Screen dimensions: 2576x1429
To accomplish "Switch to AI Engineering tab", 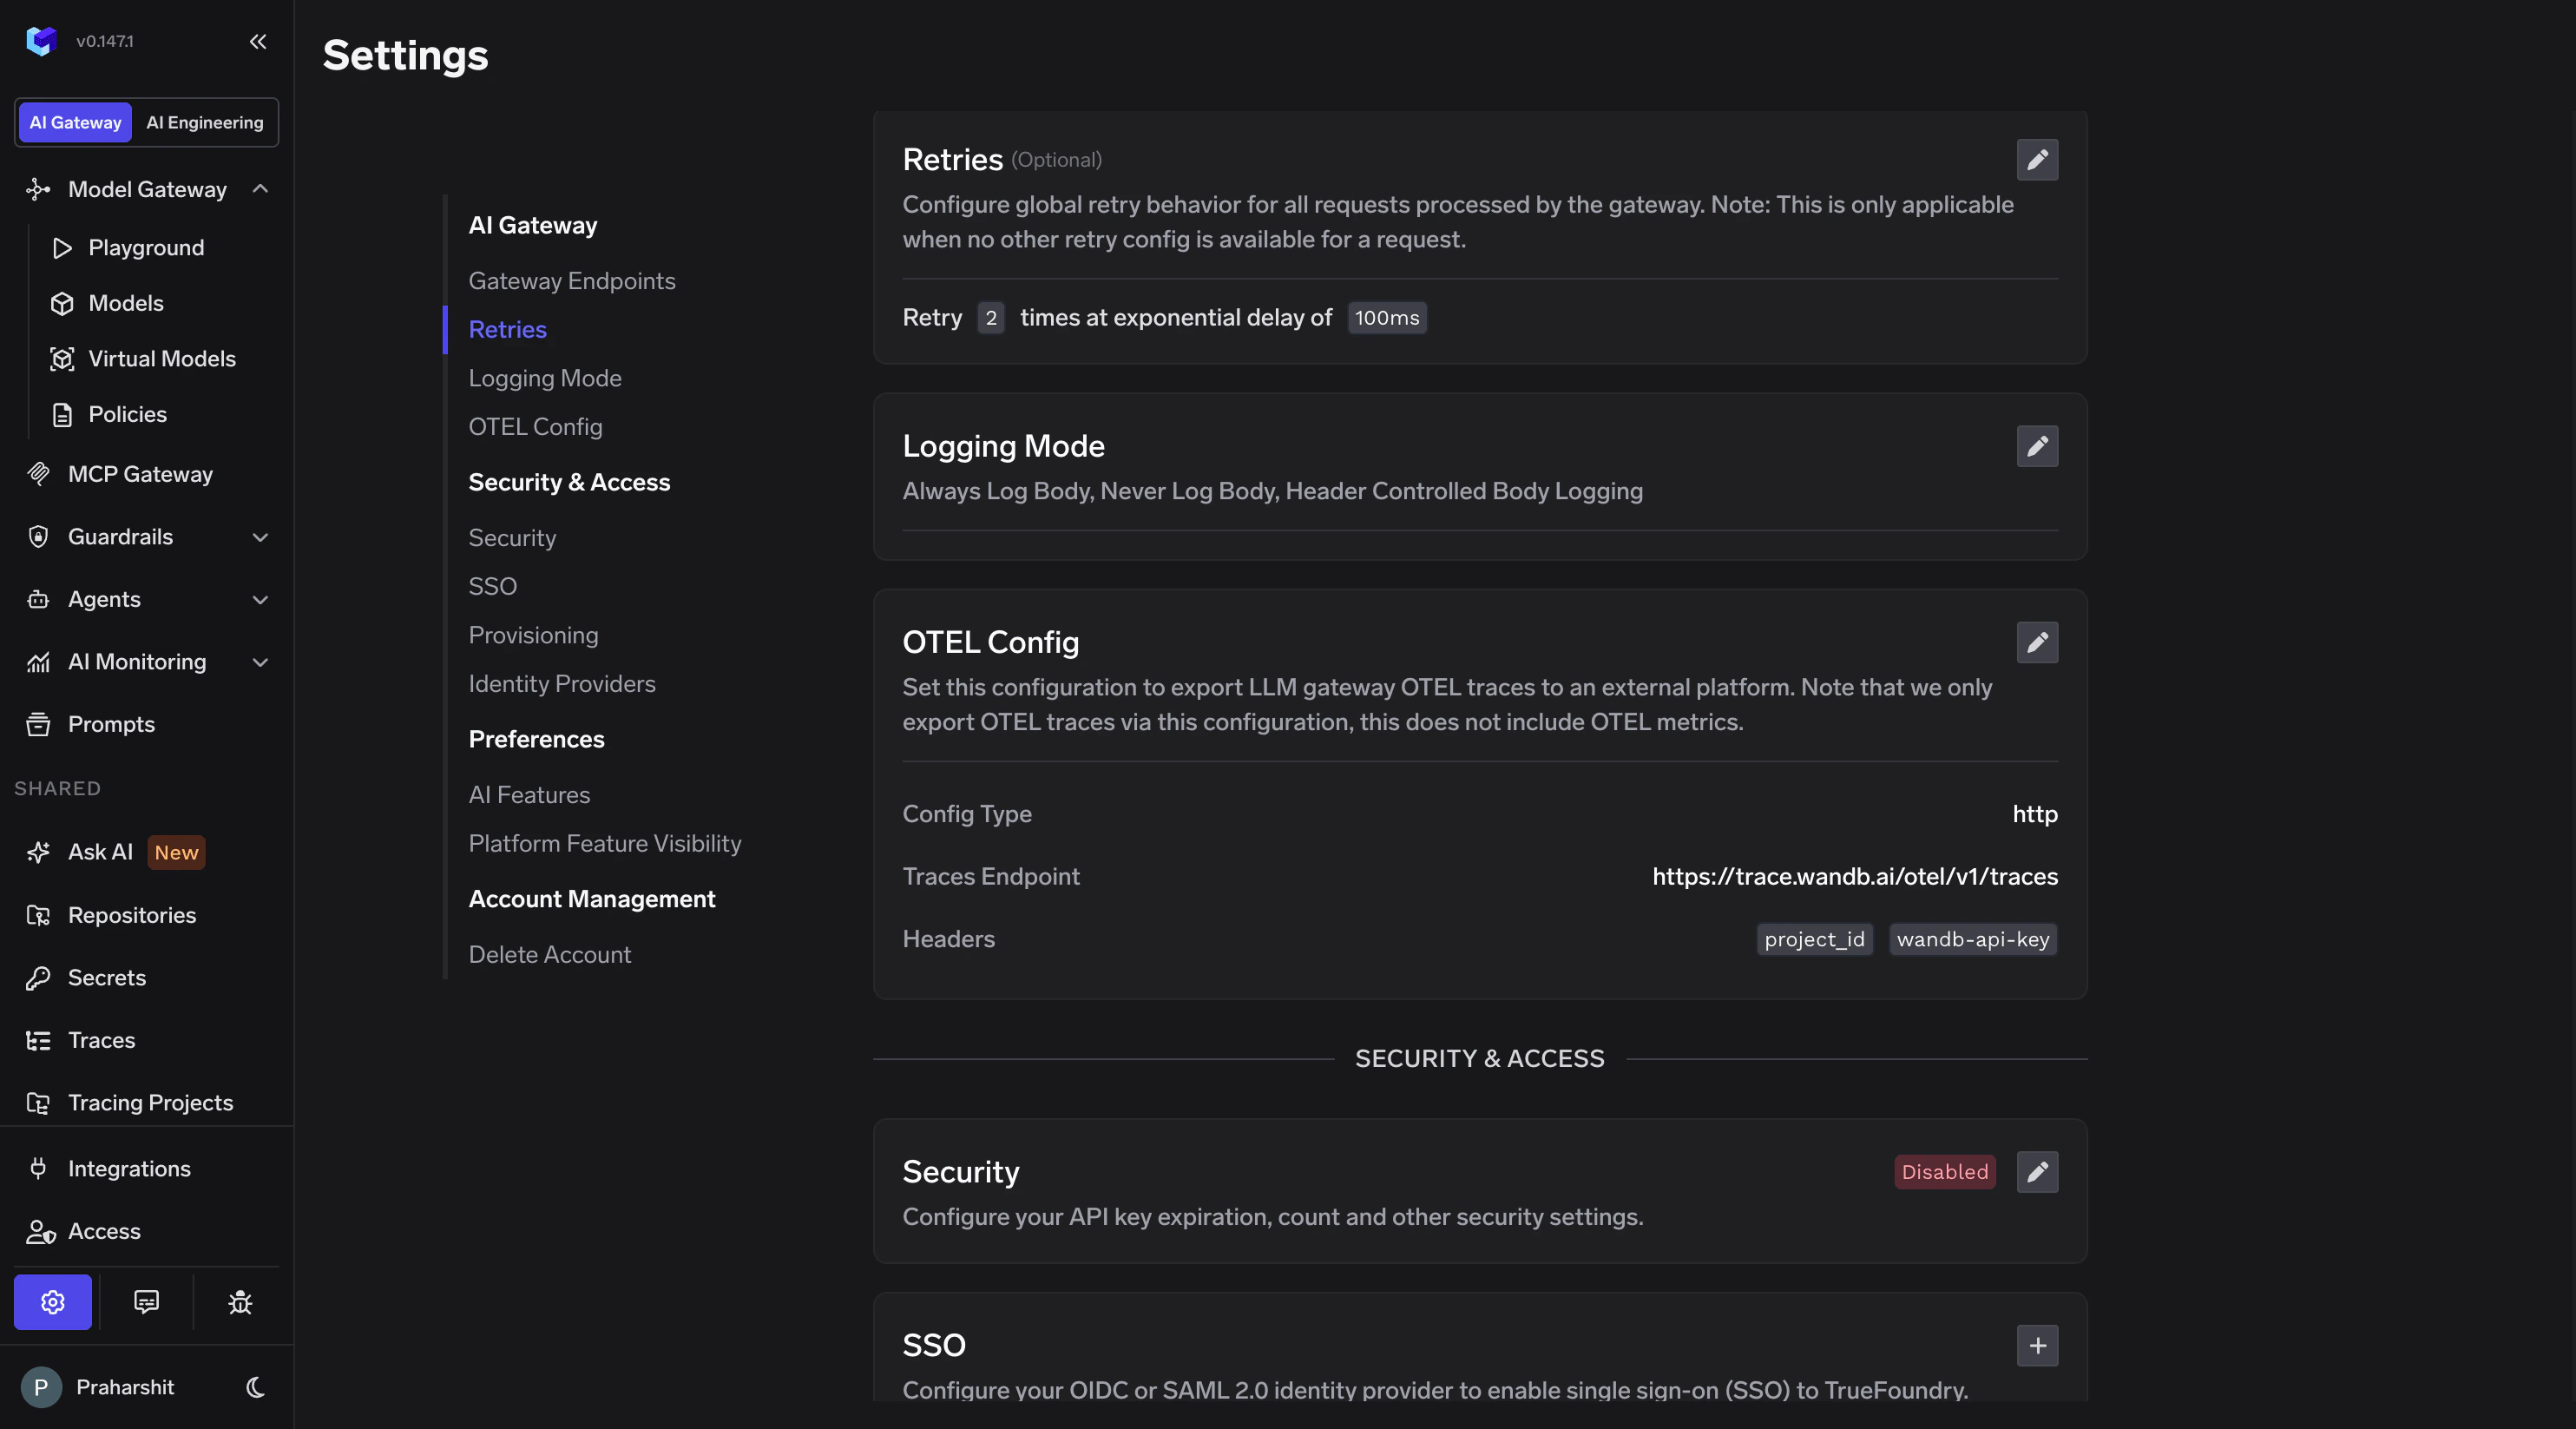I will [x=205, y=122].
